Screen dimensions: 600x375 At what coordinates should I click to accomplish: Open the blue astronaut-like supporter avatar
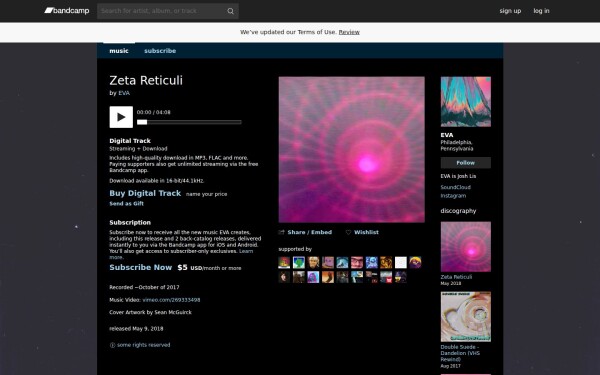tap(372, 262)
